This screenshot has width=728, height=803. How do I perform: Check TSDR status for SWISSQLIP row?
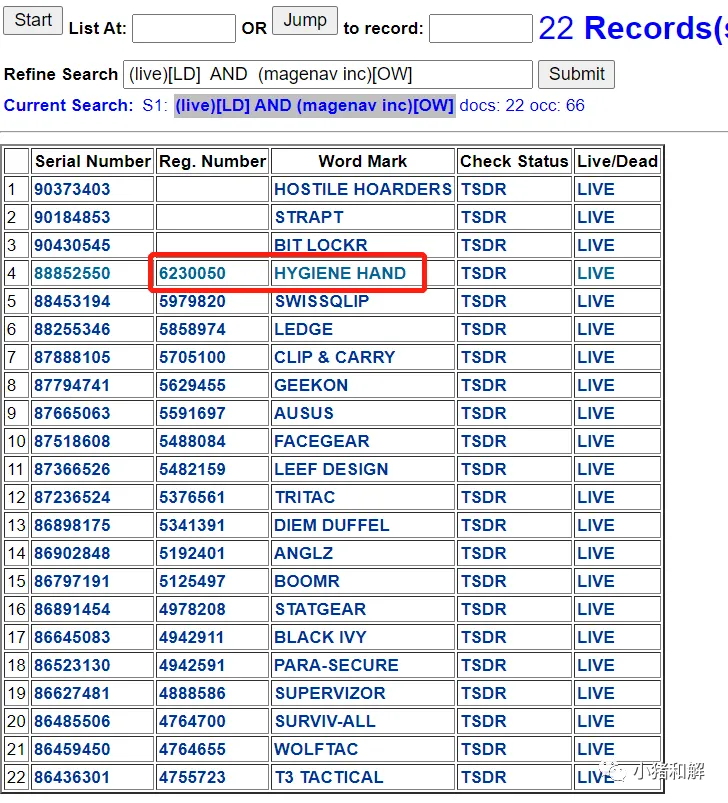pos(483,301)
